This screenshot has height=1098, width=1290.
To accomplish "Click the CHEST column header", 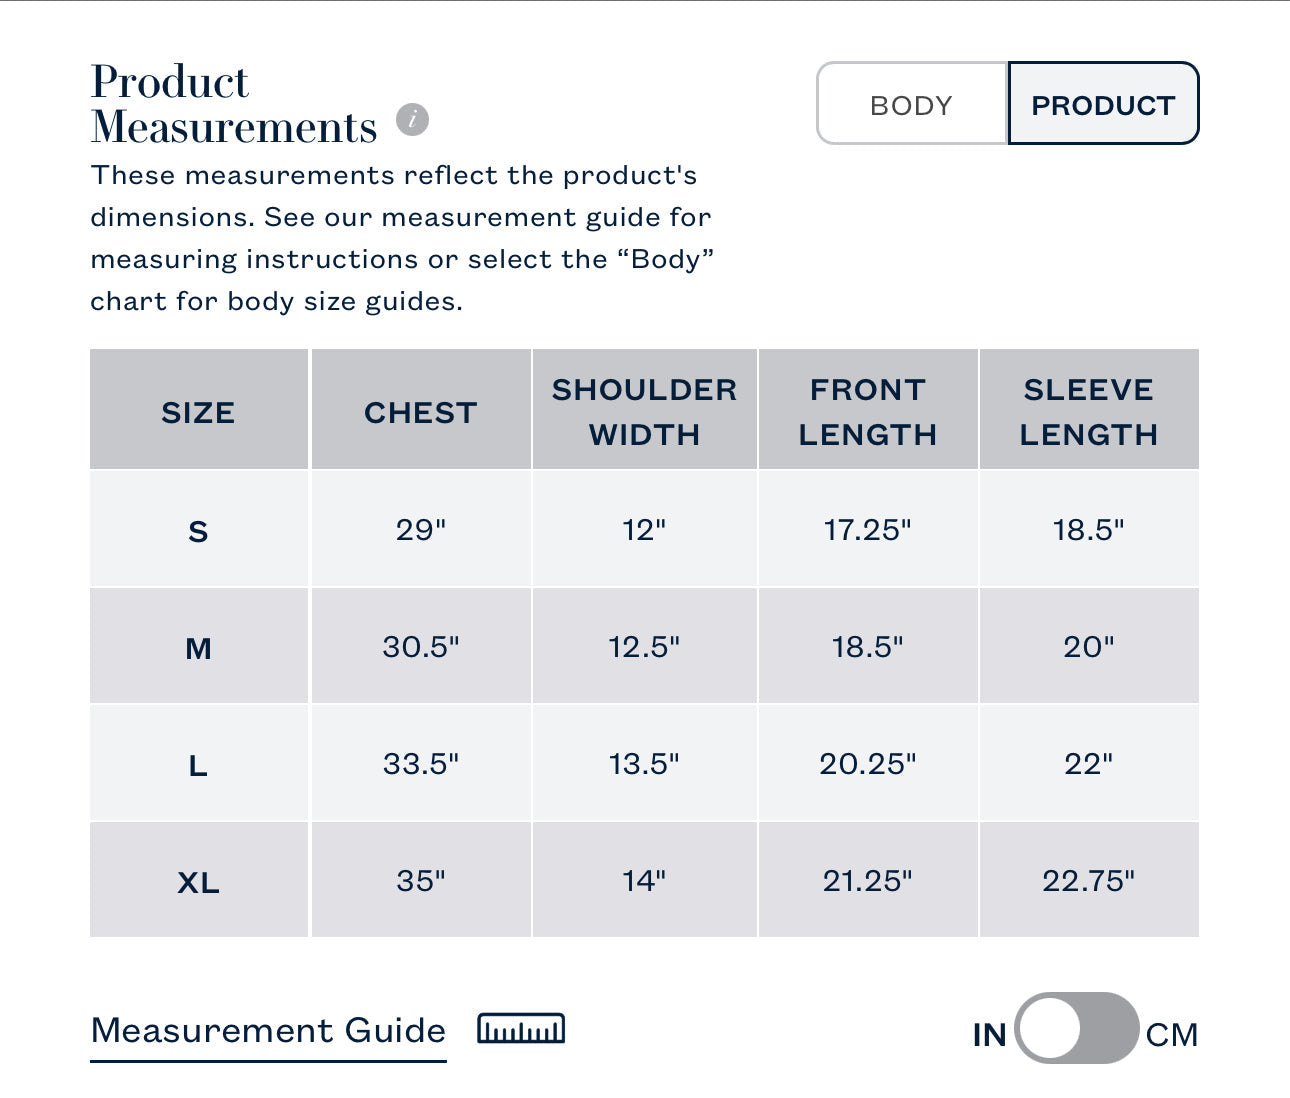I will (420, 412).
